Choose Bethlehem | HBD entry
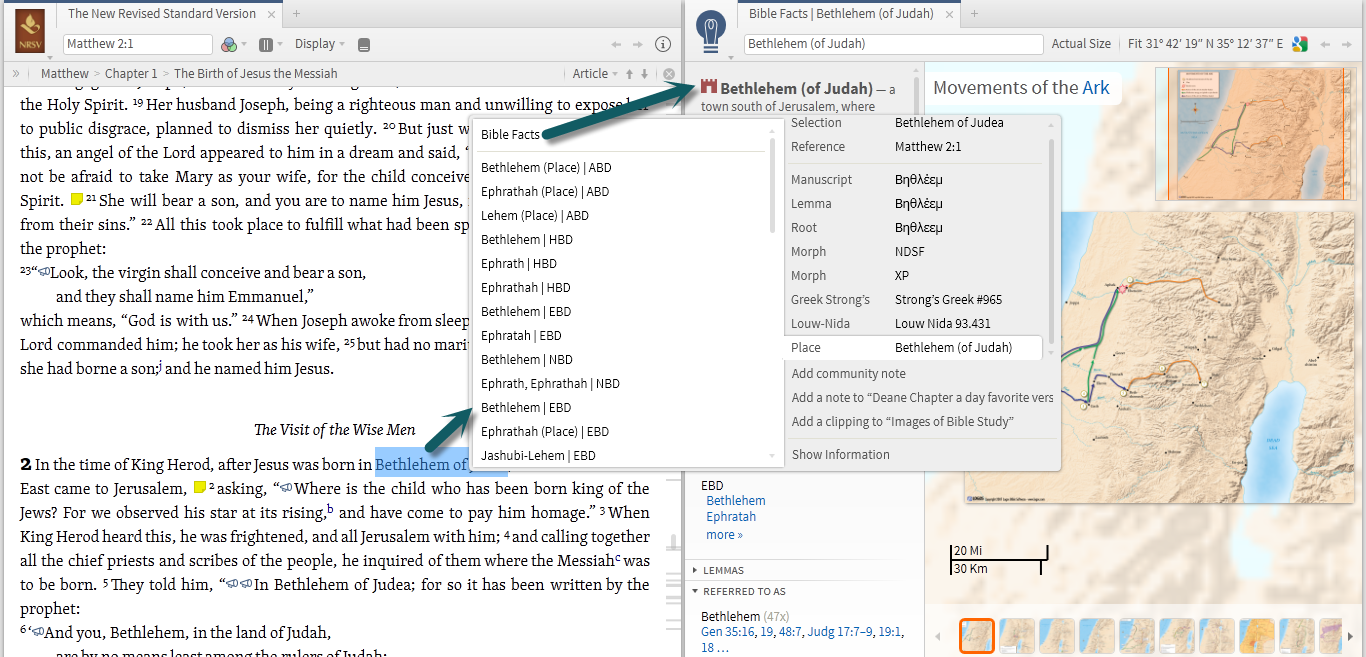1366x657 pixels. coord(527,240)
